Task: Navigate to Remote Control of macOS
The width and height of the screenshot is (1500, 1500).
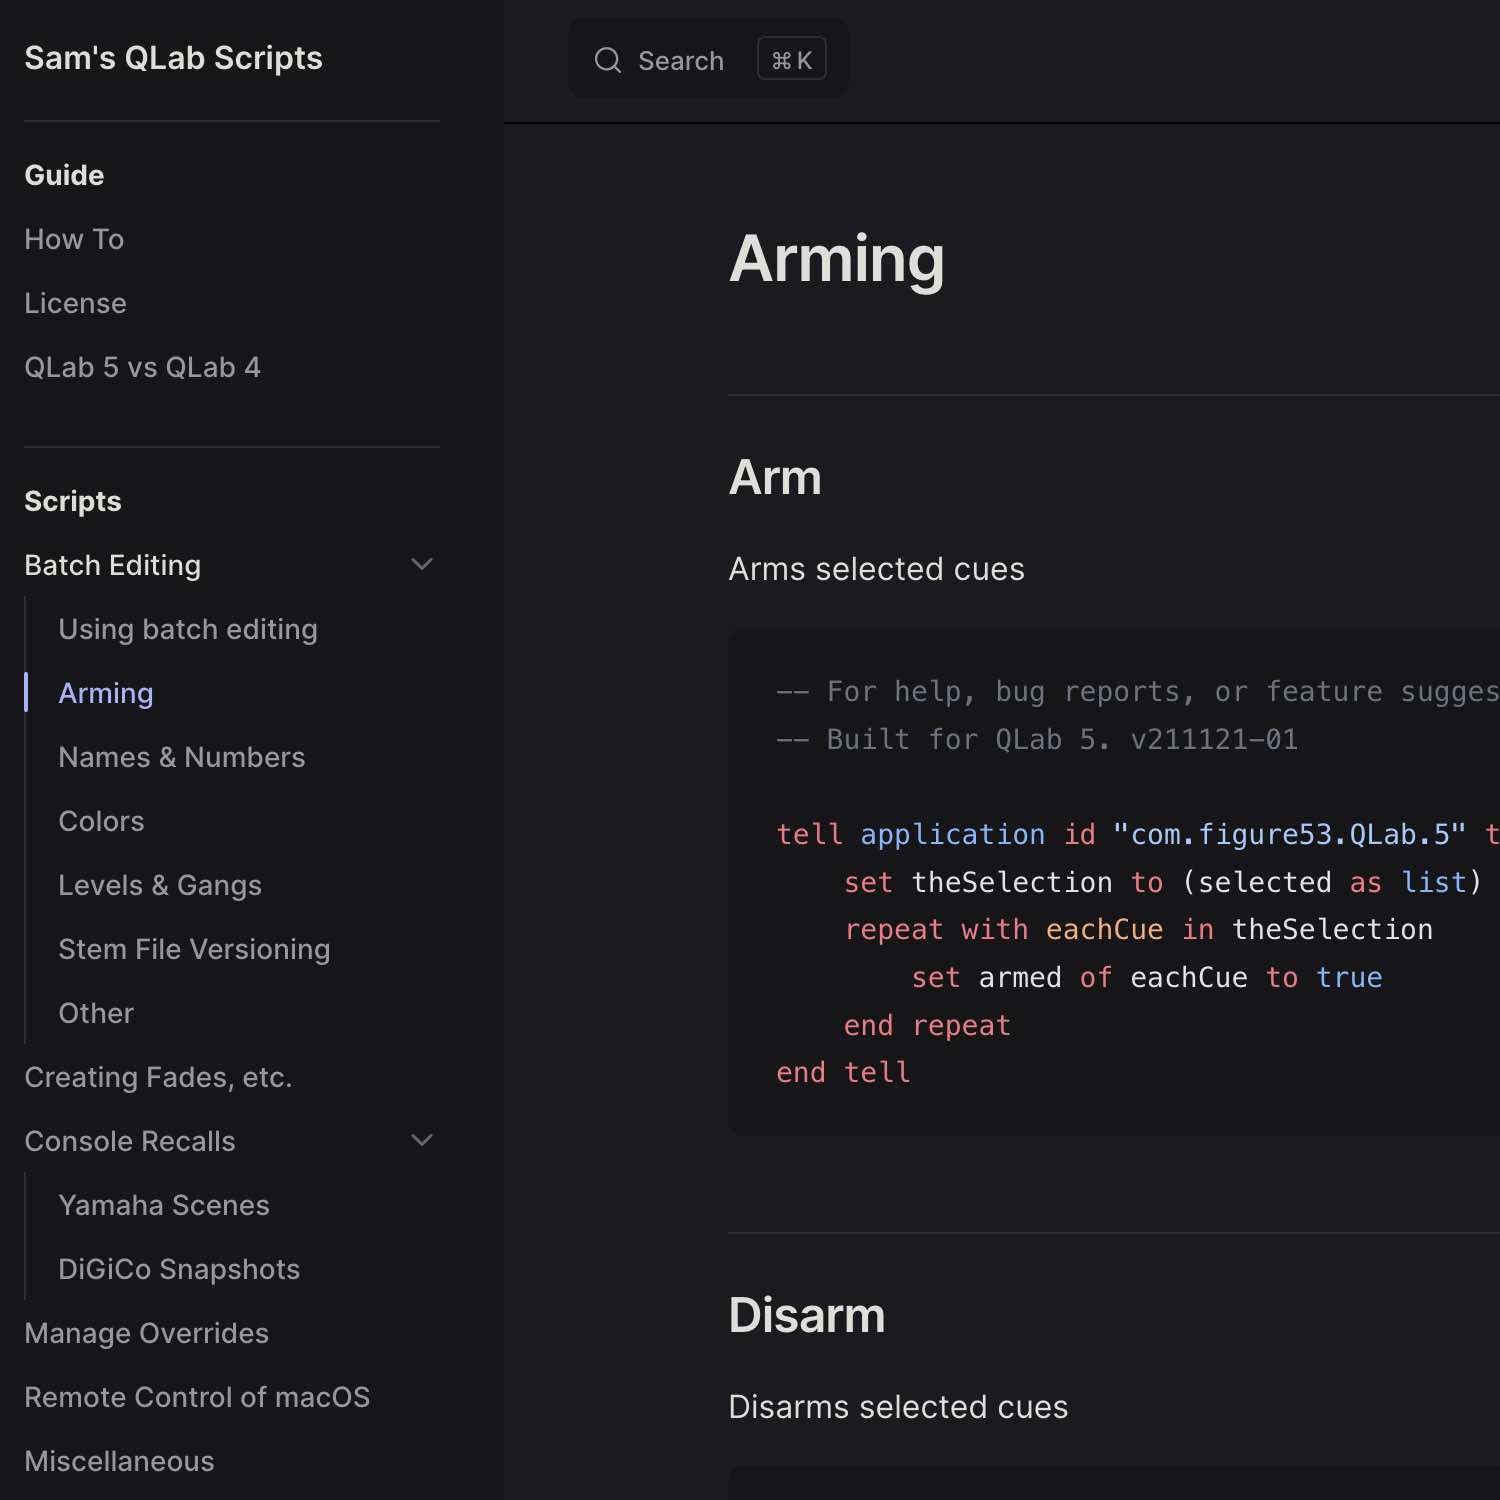Action: tap(197, 1397)
